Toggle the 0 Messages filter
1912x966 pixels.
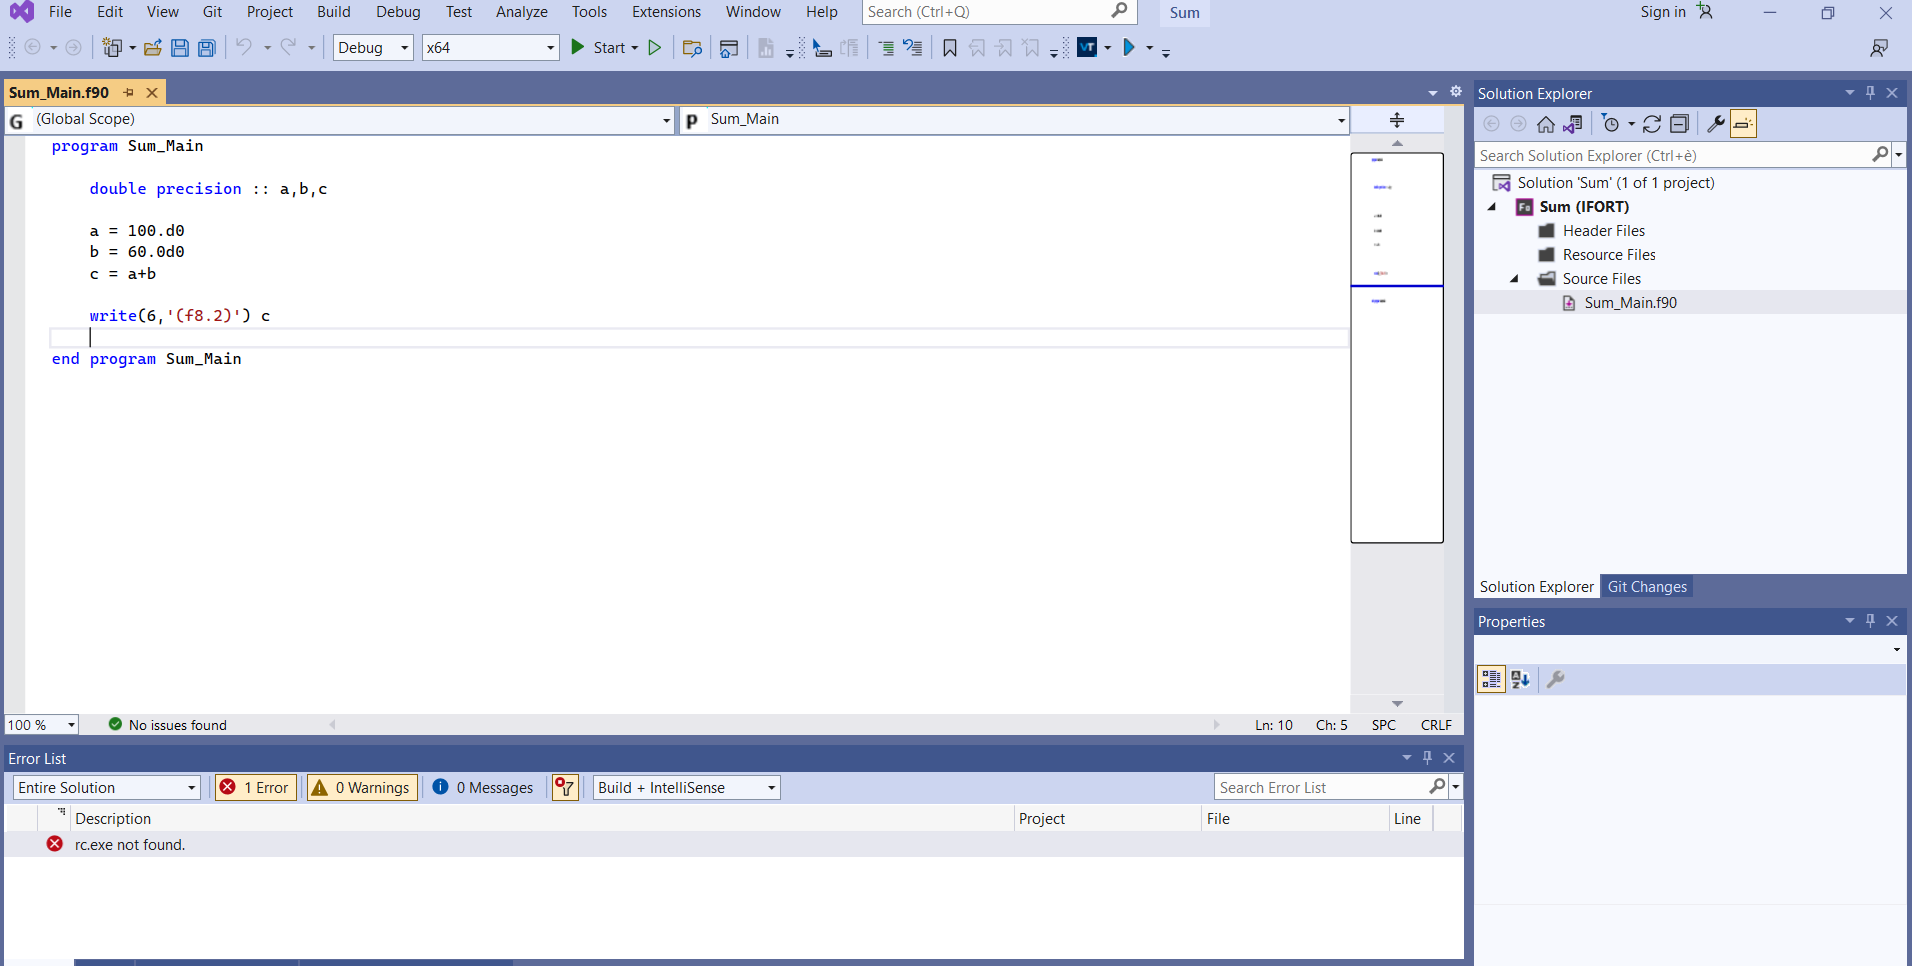pos(483,788)
